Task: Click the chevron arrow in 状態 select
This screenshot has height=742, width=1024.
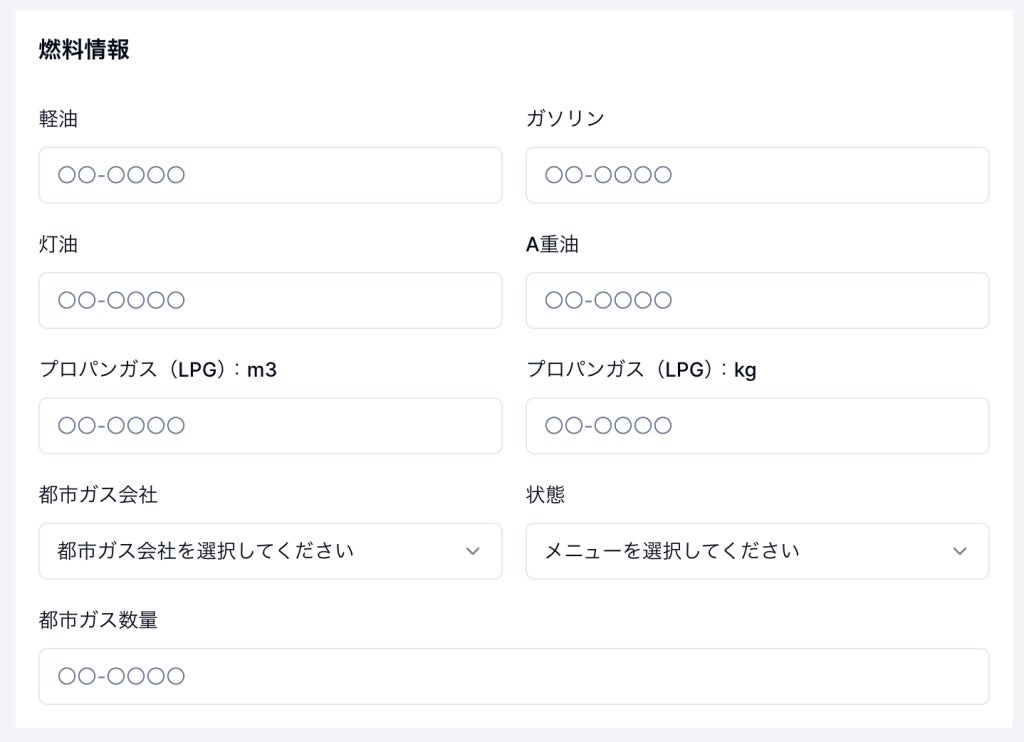Action: click(960, 551)
